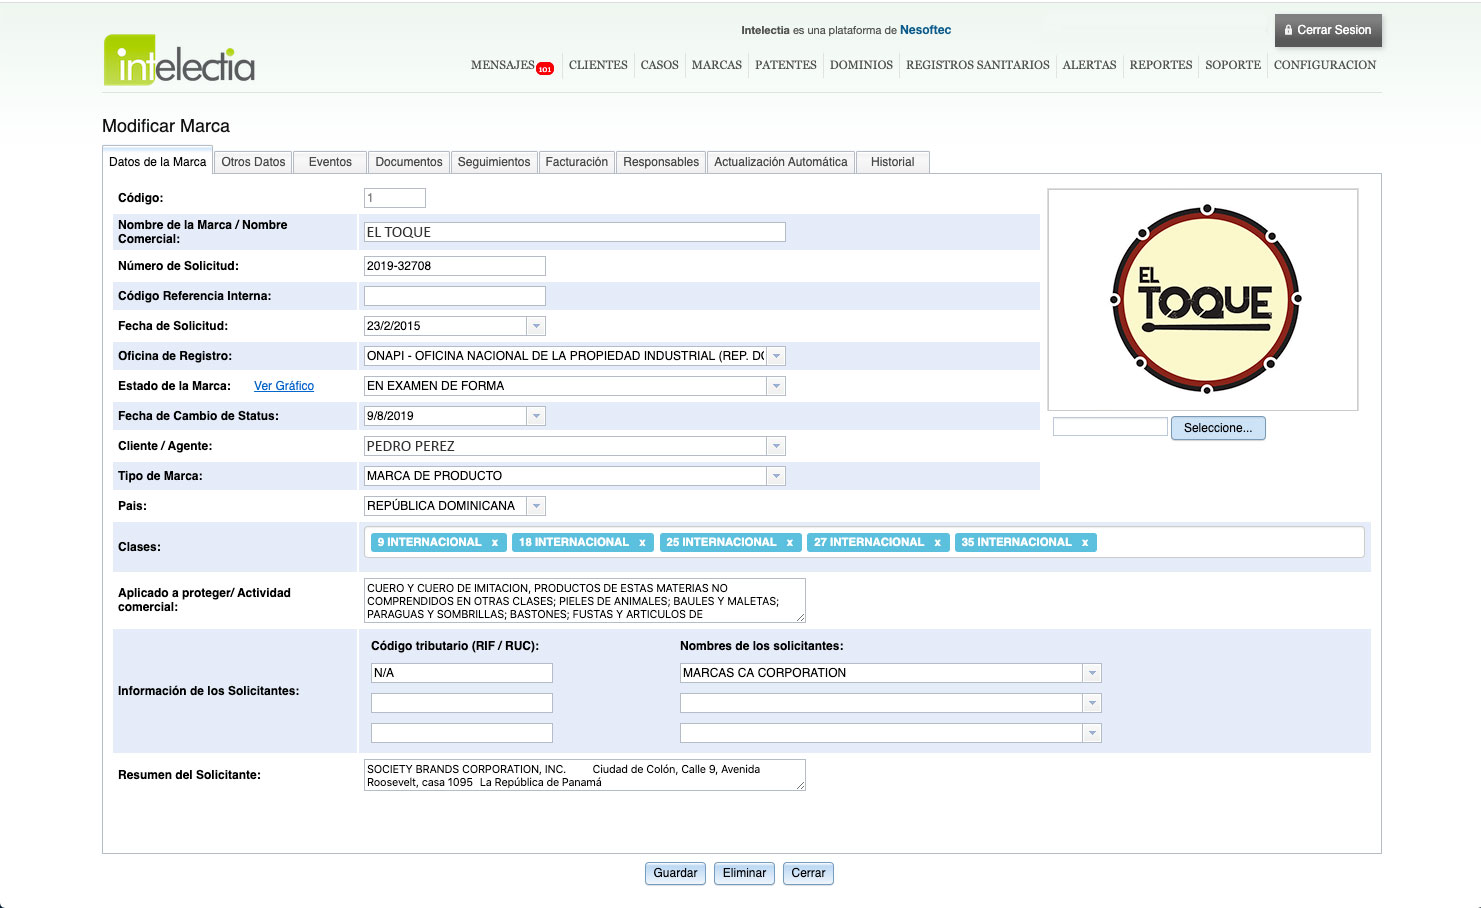The height and width of the screenshot is (908, 1481).
Task: Open the Cliente / Agente dropdown
Action: (776, 446)
